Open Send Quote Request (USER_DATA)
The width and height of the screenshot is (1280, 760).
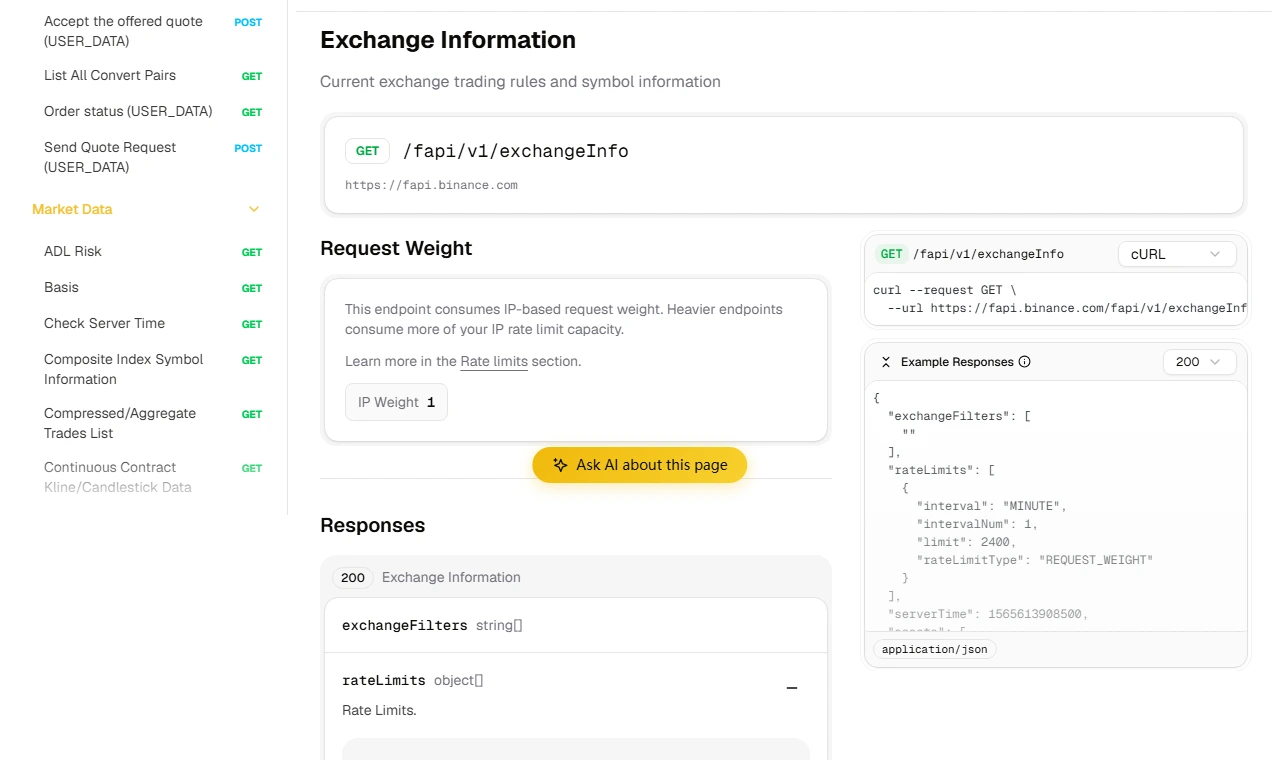tap(110, 157)
